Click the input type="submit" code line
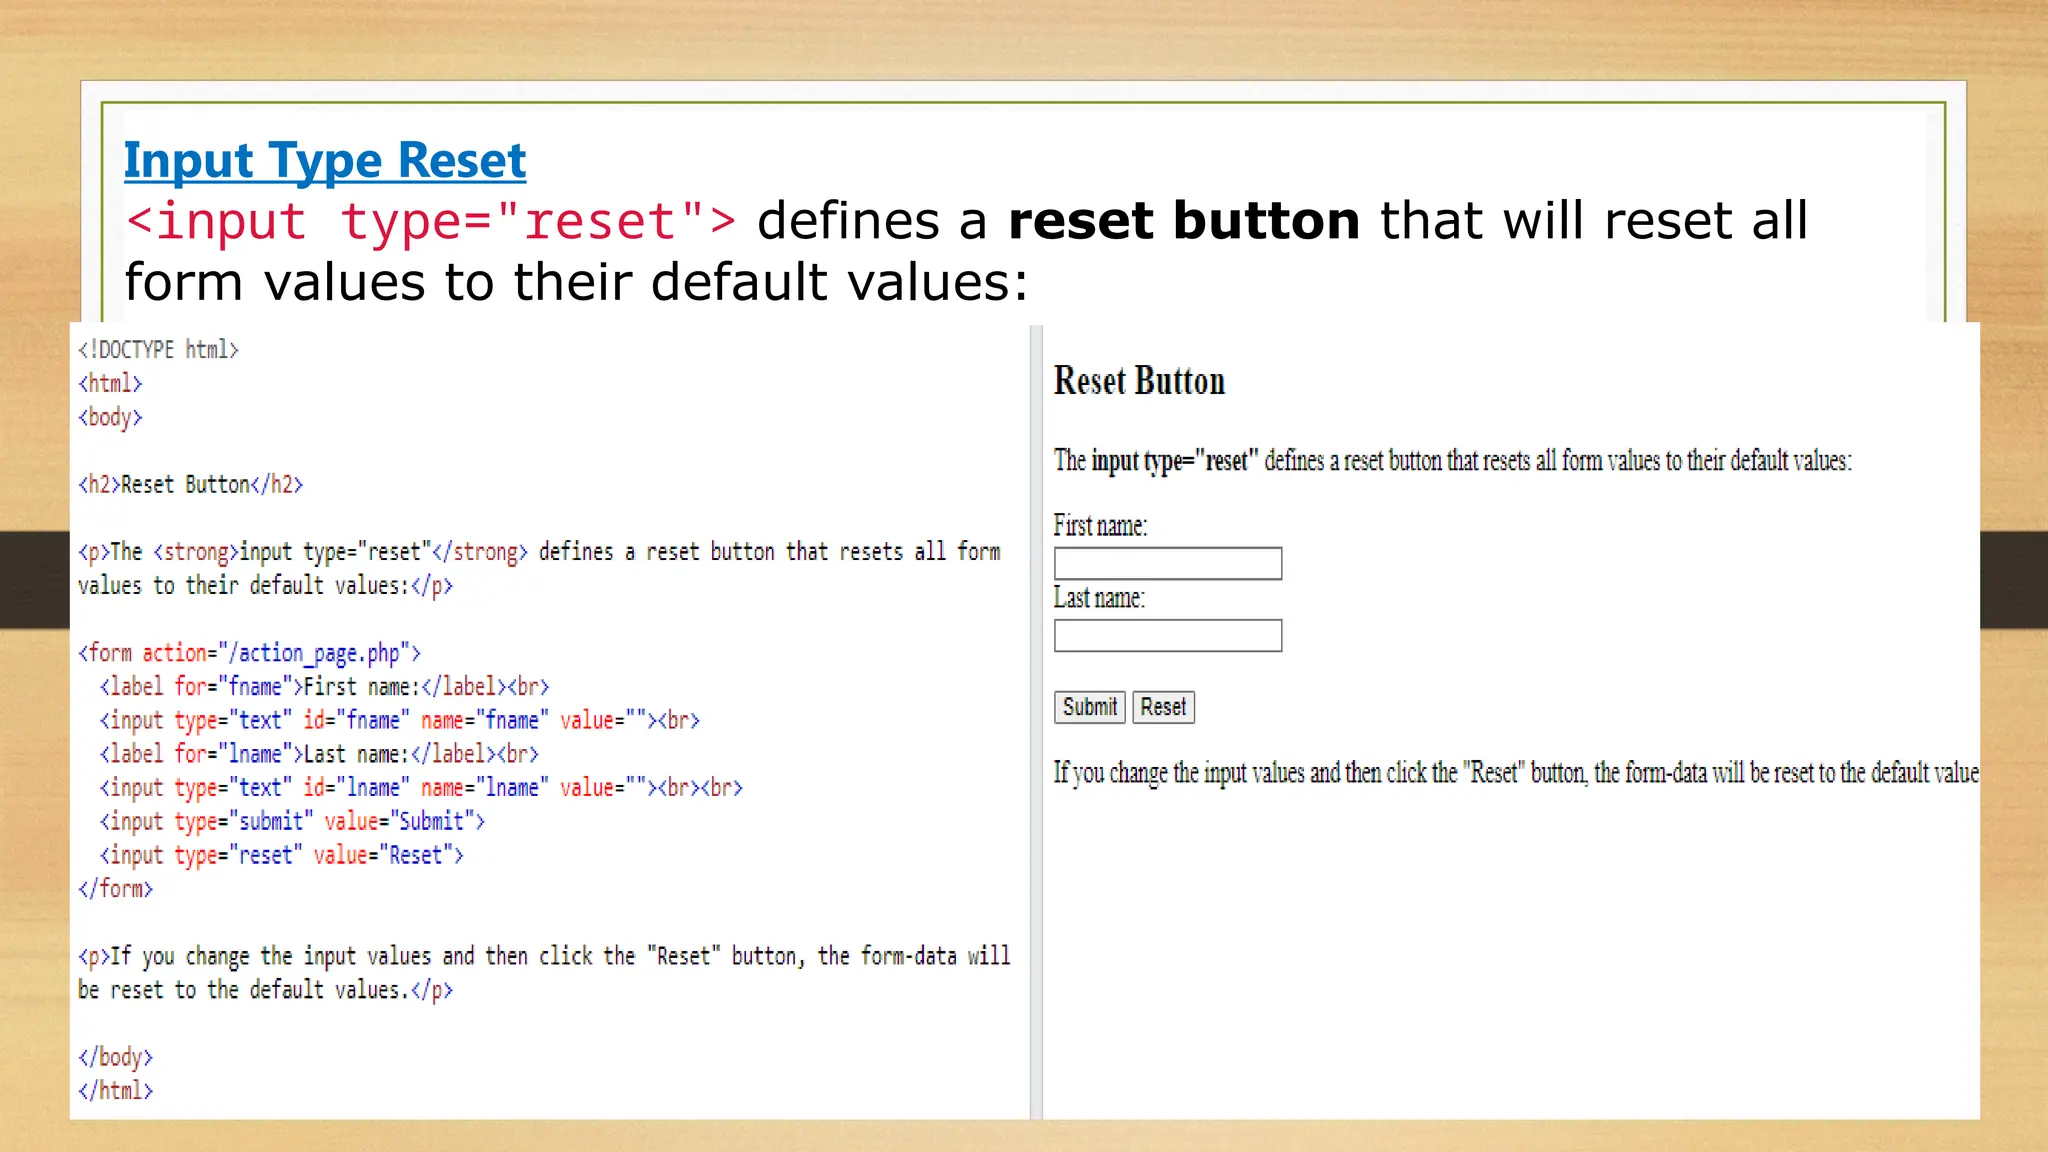 [x=292, y=822]
